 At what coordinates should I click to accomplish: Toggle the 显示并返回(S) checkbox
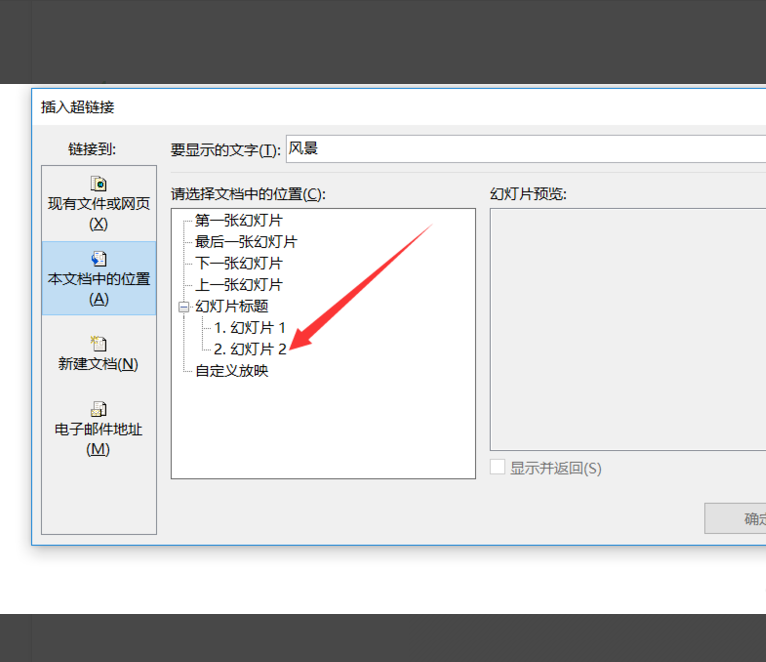497,467
